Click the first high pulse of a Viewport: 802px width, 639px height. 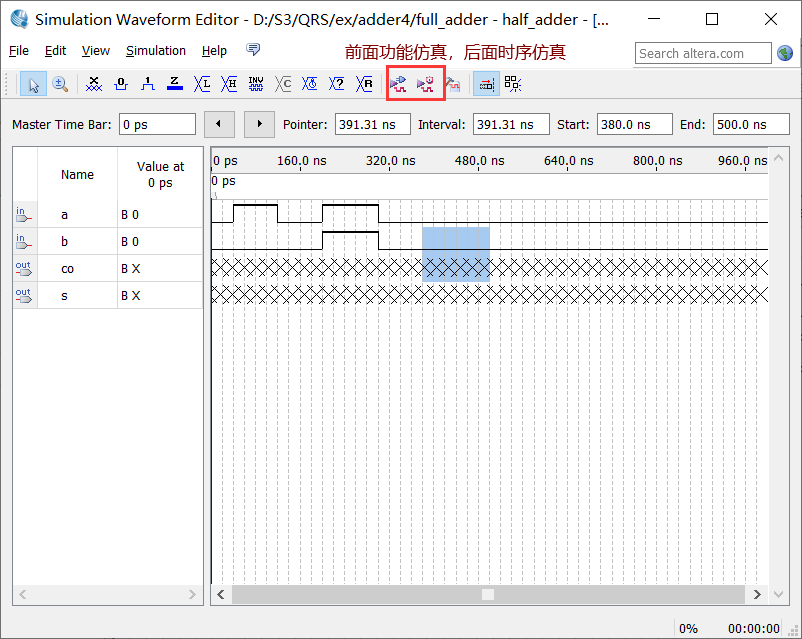[256, 213]
